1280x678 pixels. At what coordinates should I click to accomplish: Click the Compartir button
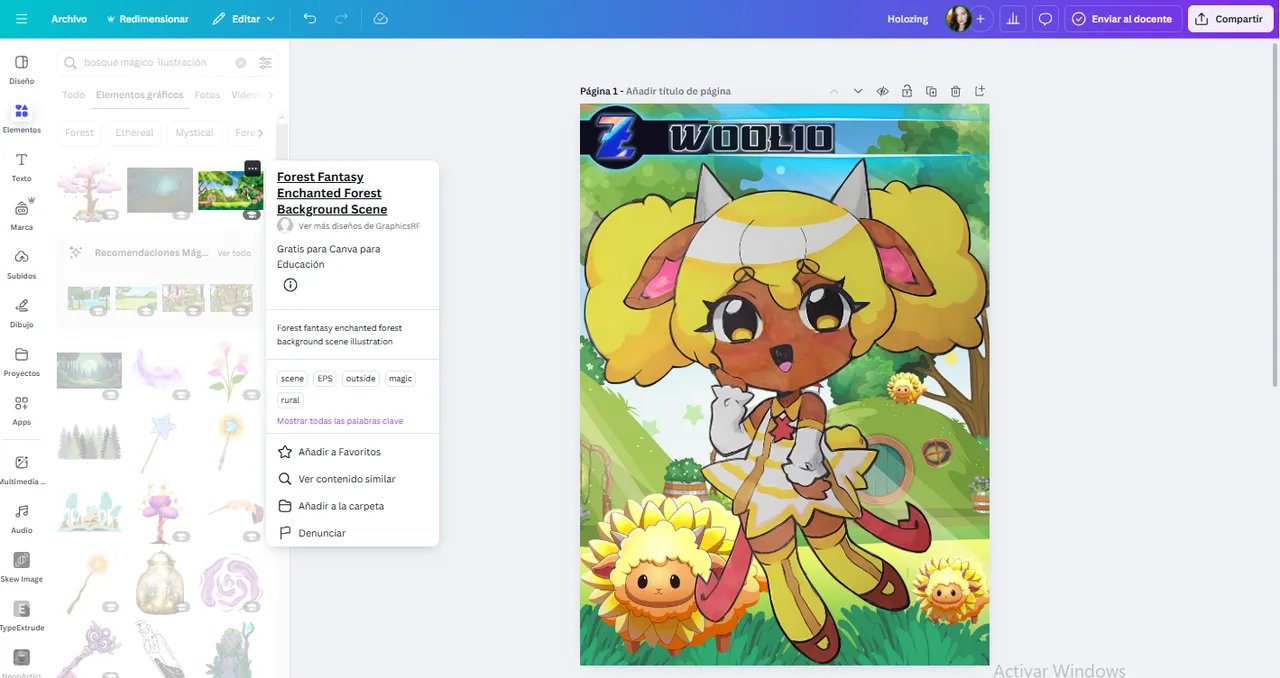point(1229,19)
